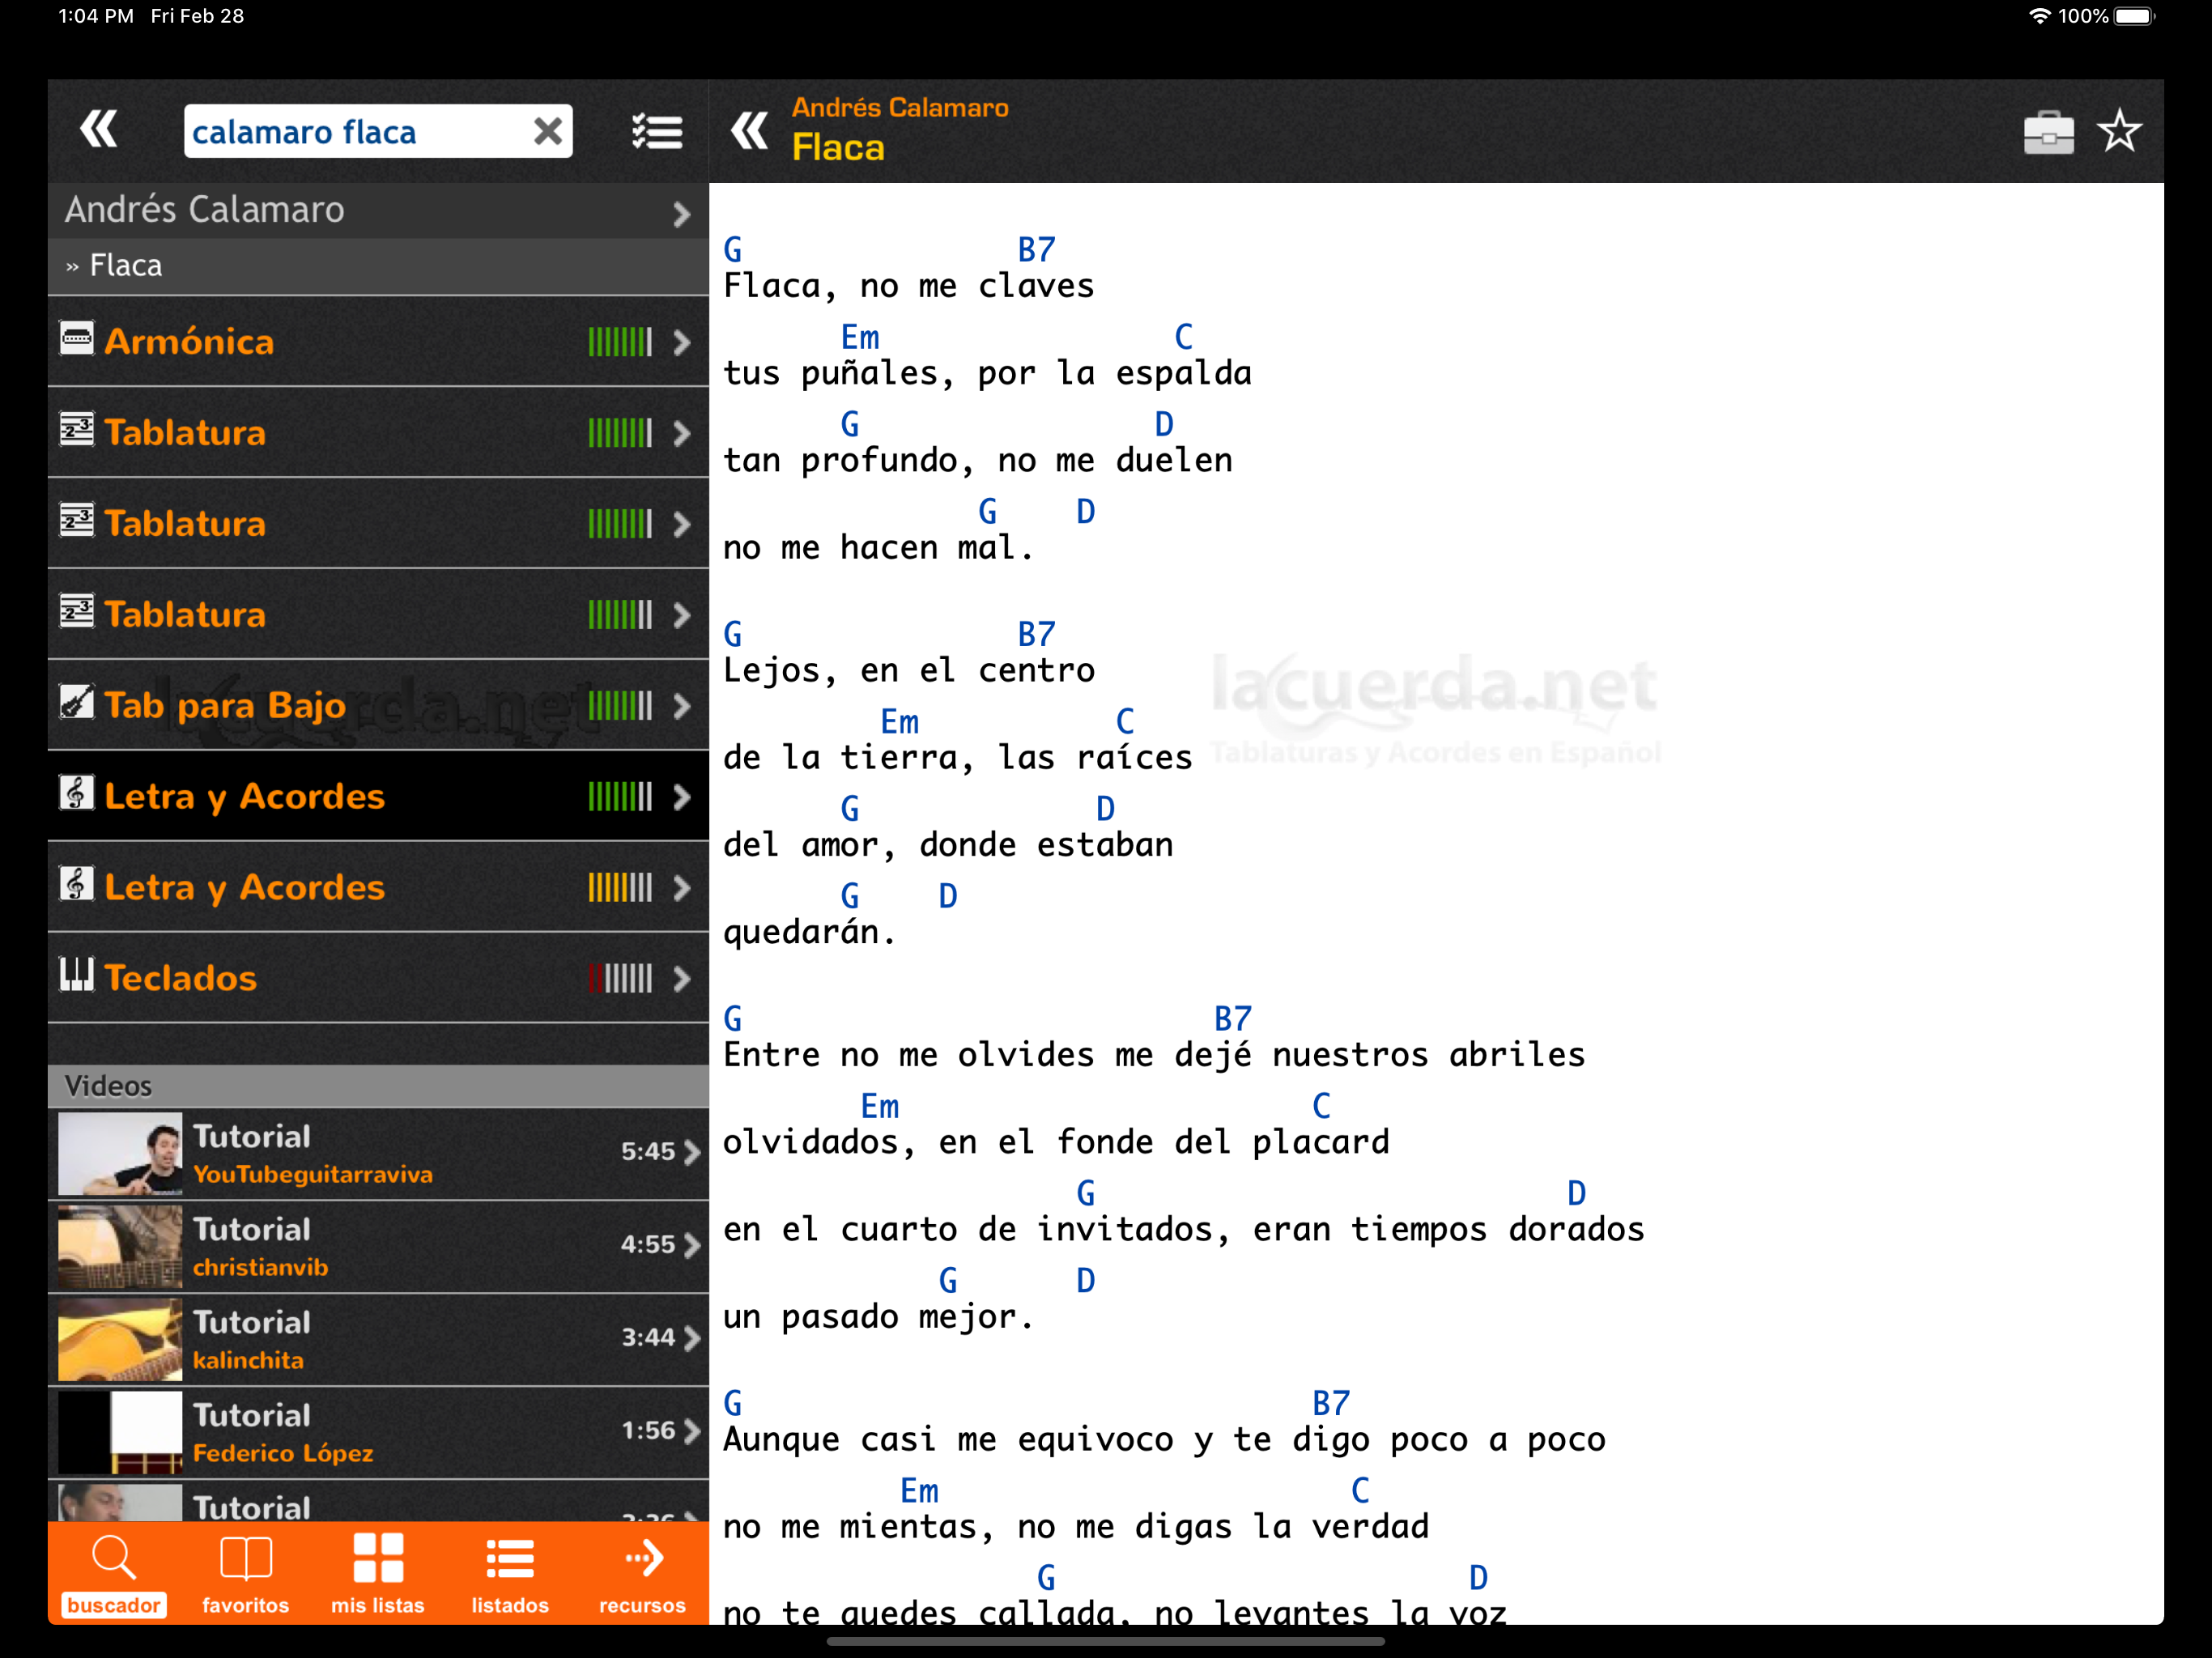Tap the first Tablatura icon
Screen dimensions: 2212x1658
pyautogui.click(x=77, y=430)
